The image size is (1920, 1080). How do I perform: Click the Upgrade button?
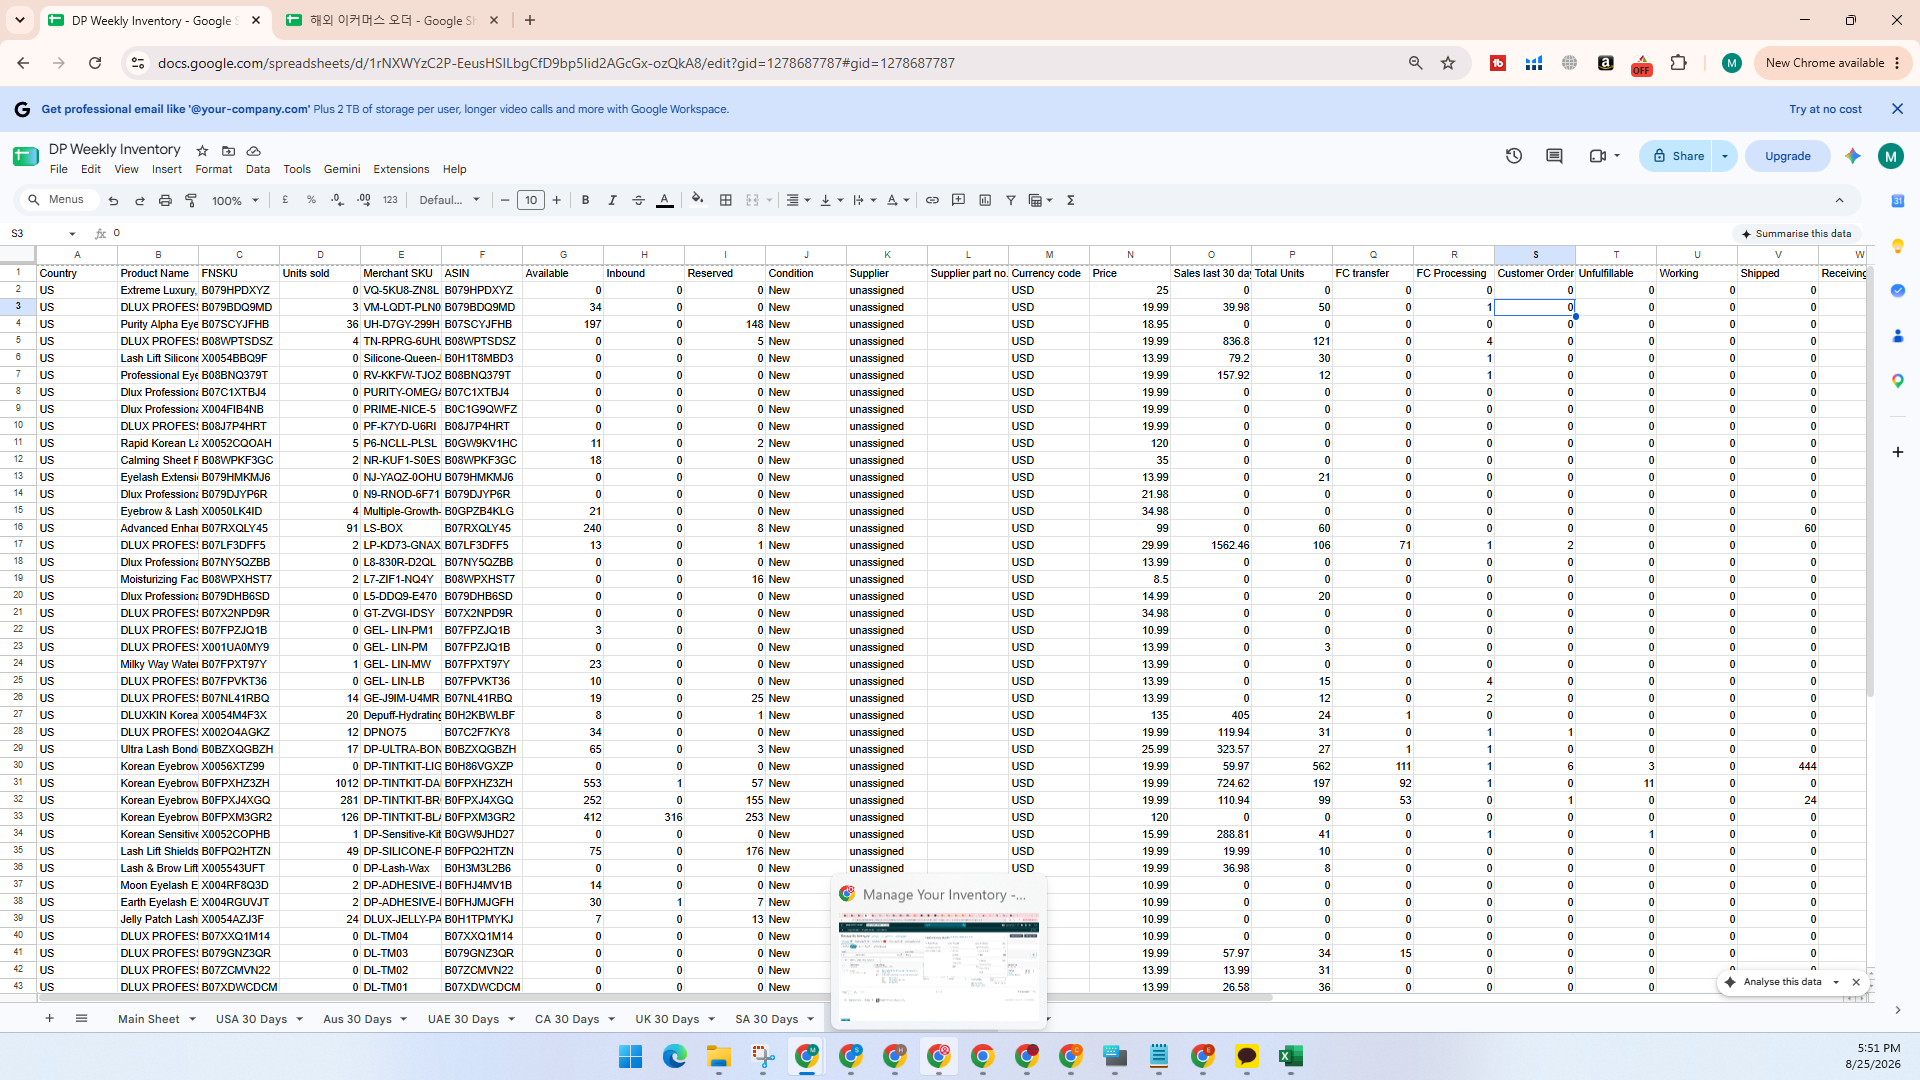1788,156
